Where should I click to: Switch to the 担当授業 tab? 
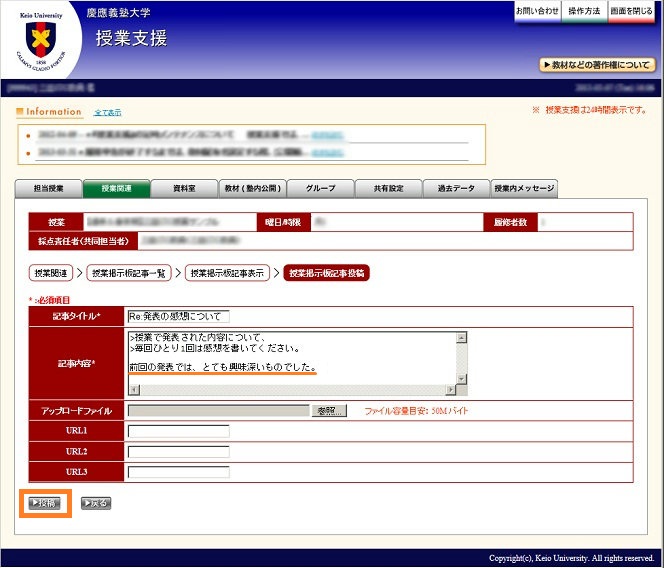(49, 188)
